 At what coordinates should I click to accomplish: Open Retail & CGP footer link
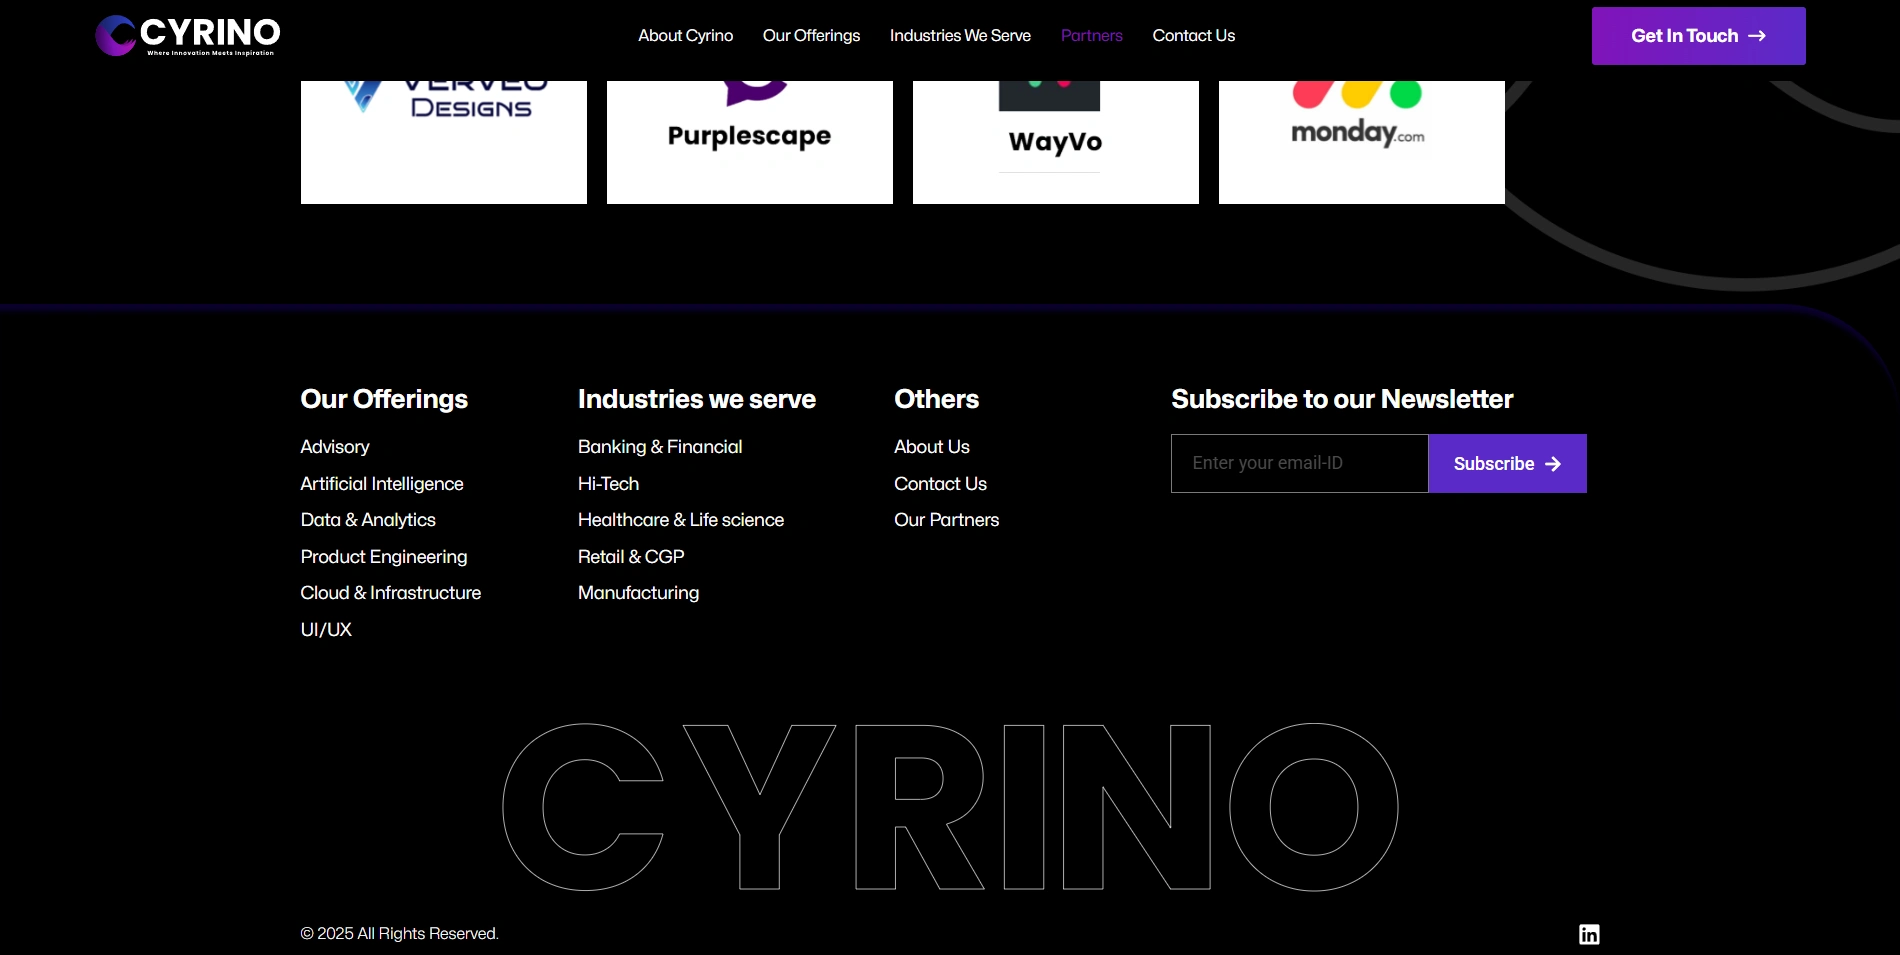pos(631,557)
